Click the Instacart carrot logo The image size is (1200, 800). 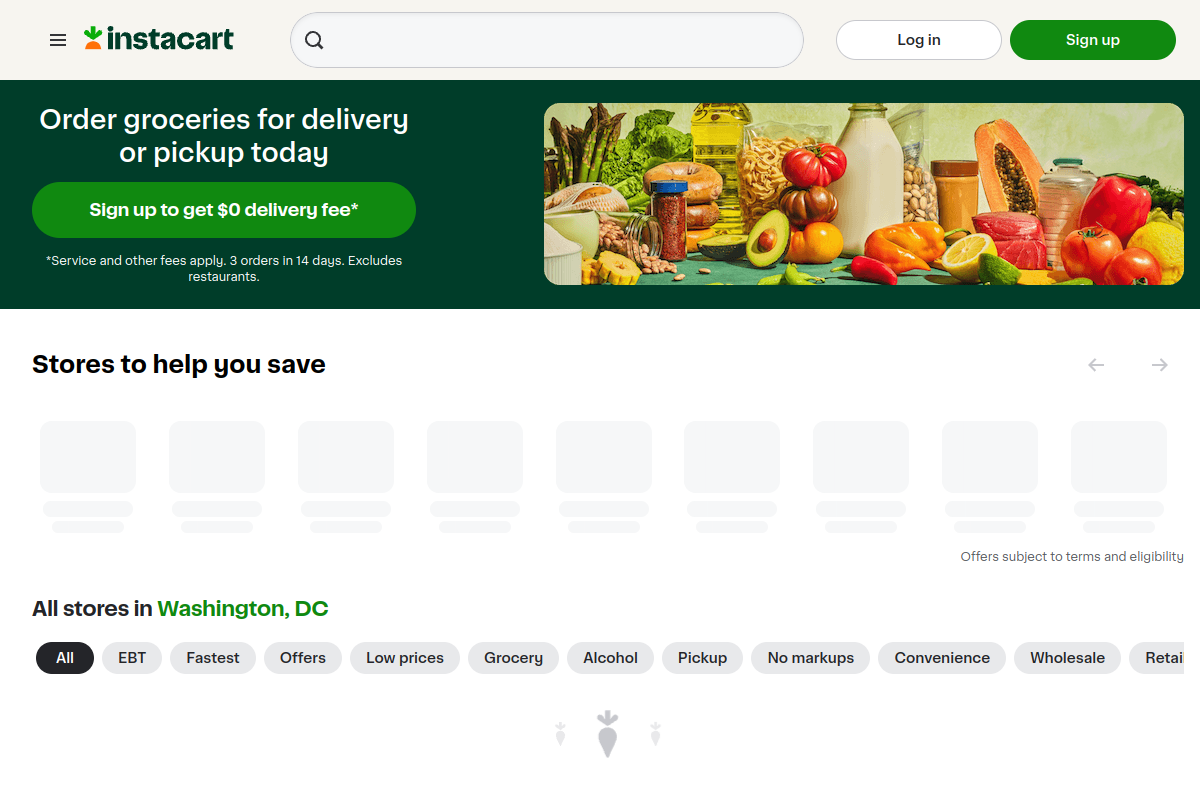159,39
